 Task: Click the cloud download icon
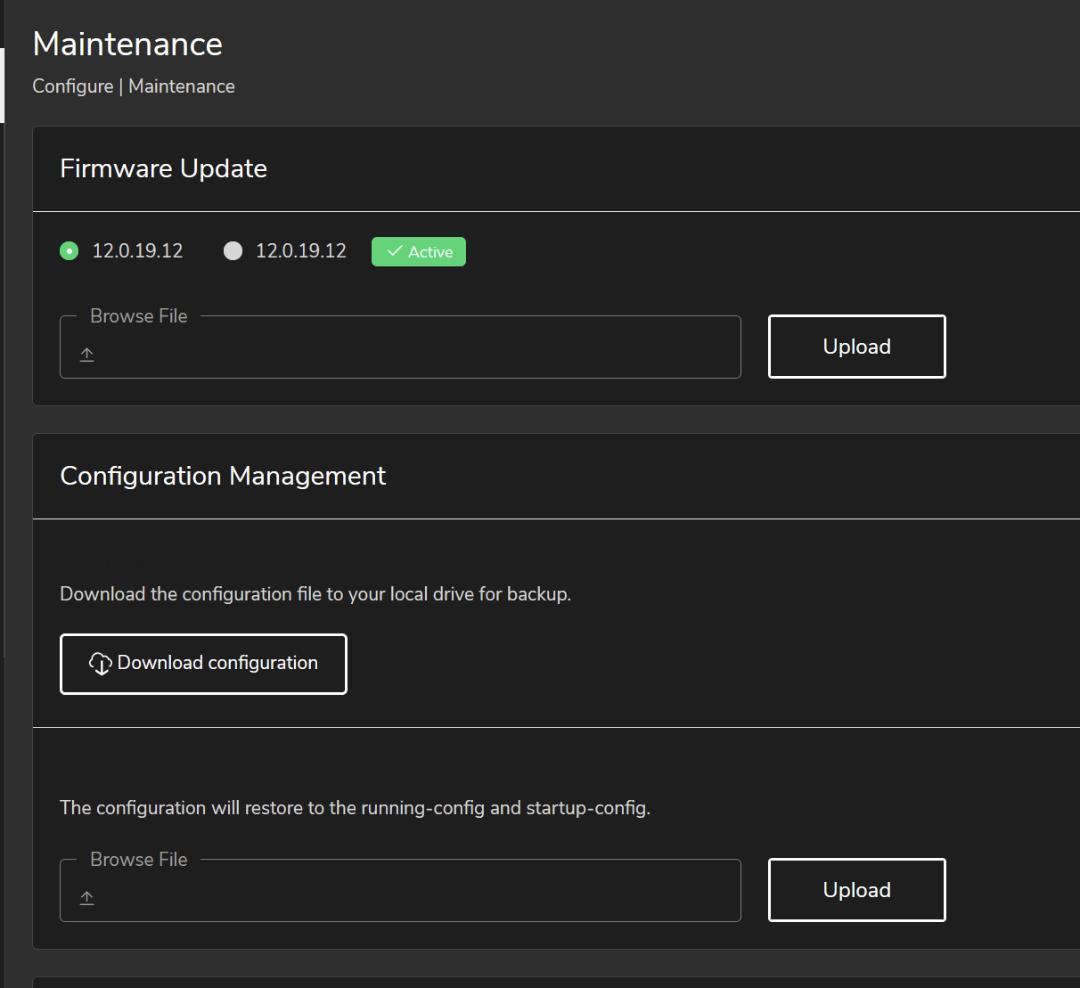coord(101,664)
